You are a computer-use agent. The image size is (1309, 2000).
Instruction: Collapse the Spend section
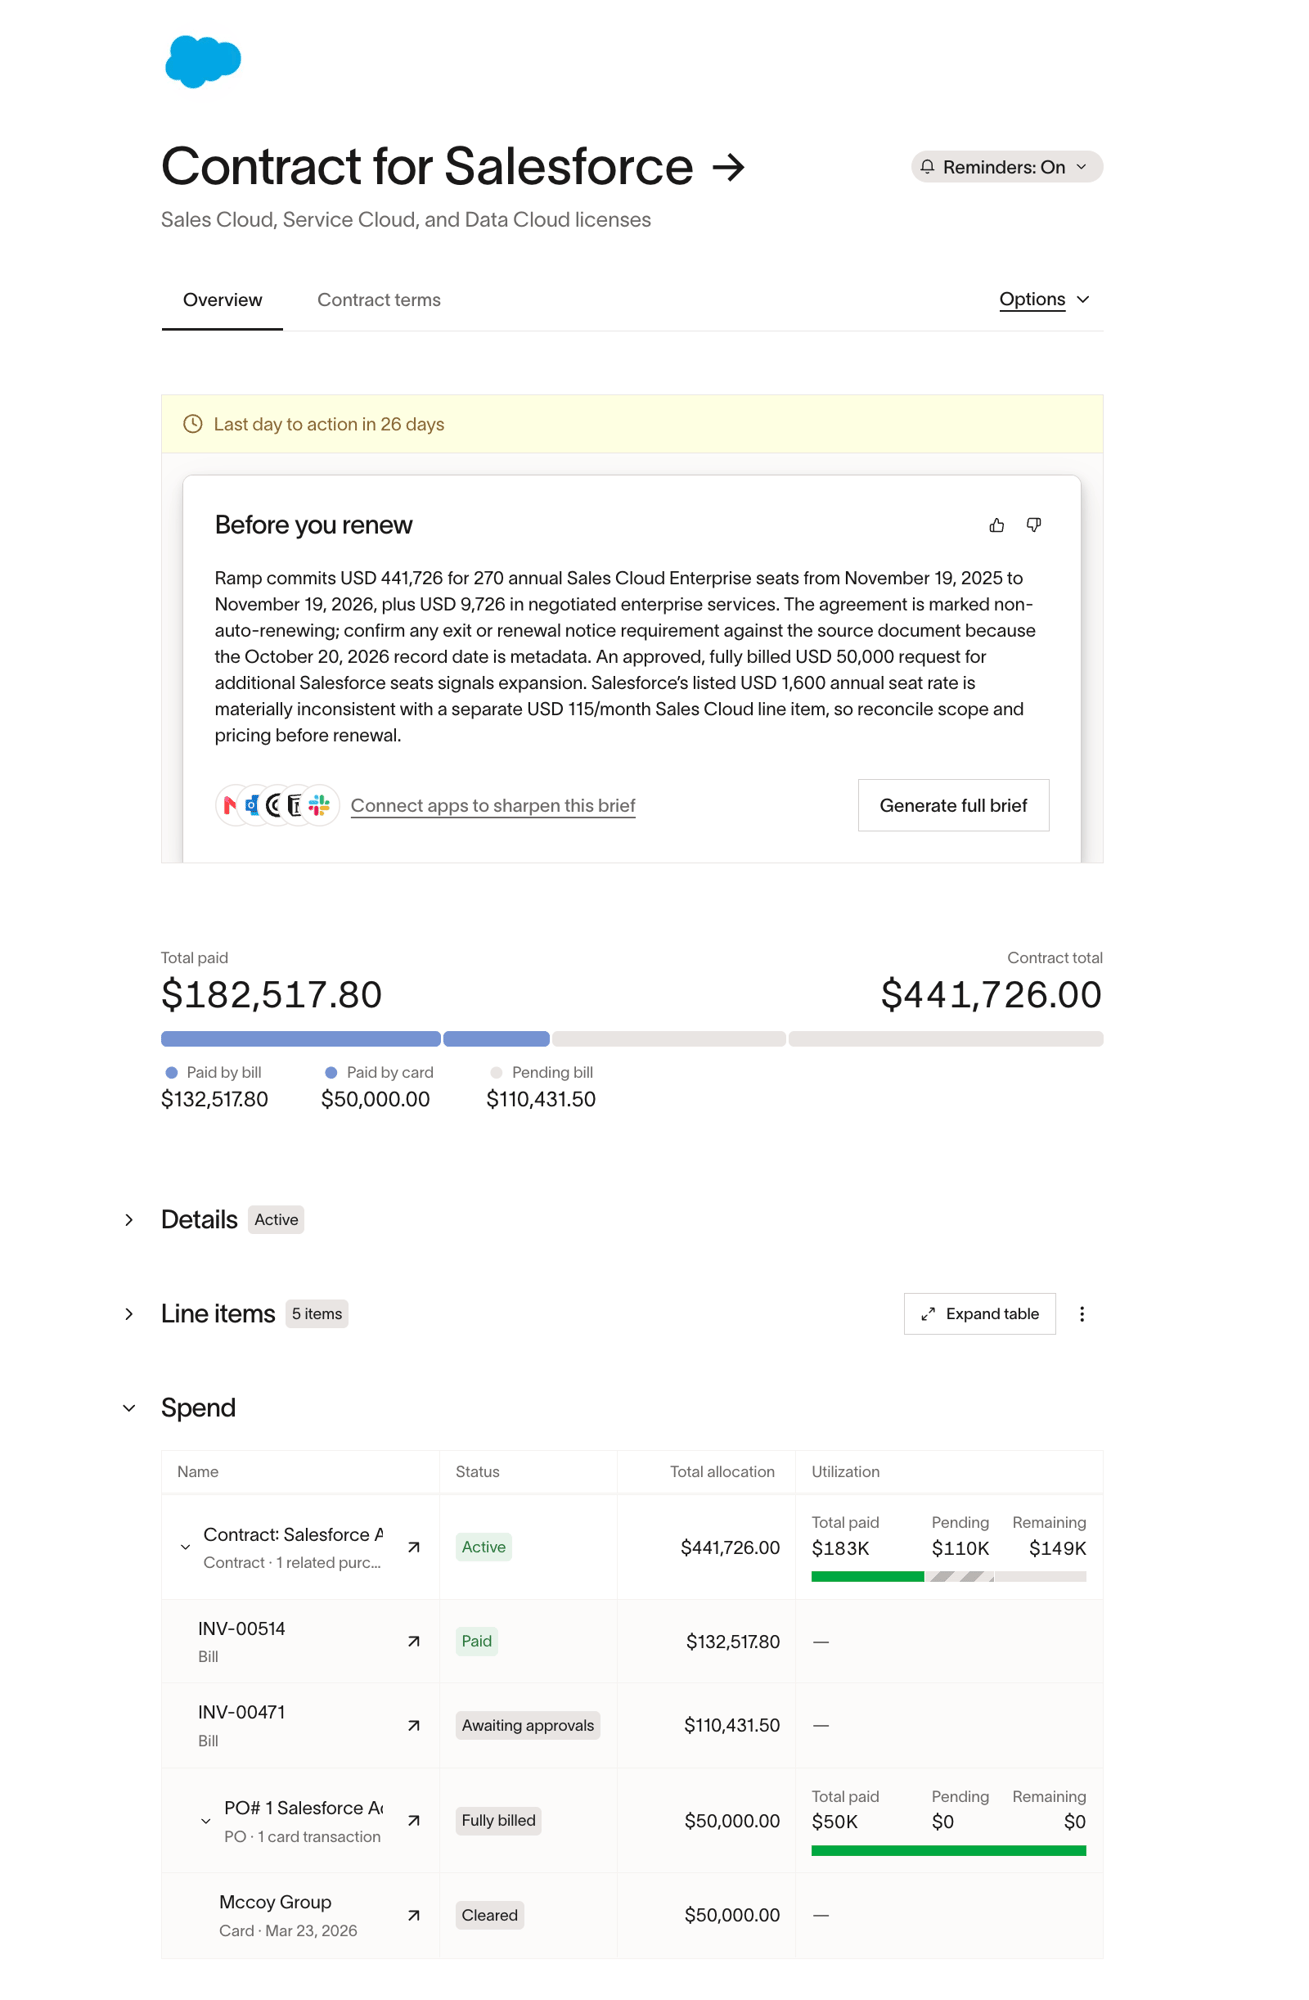click(x=129, y=1408)
